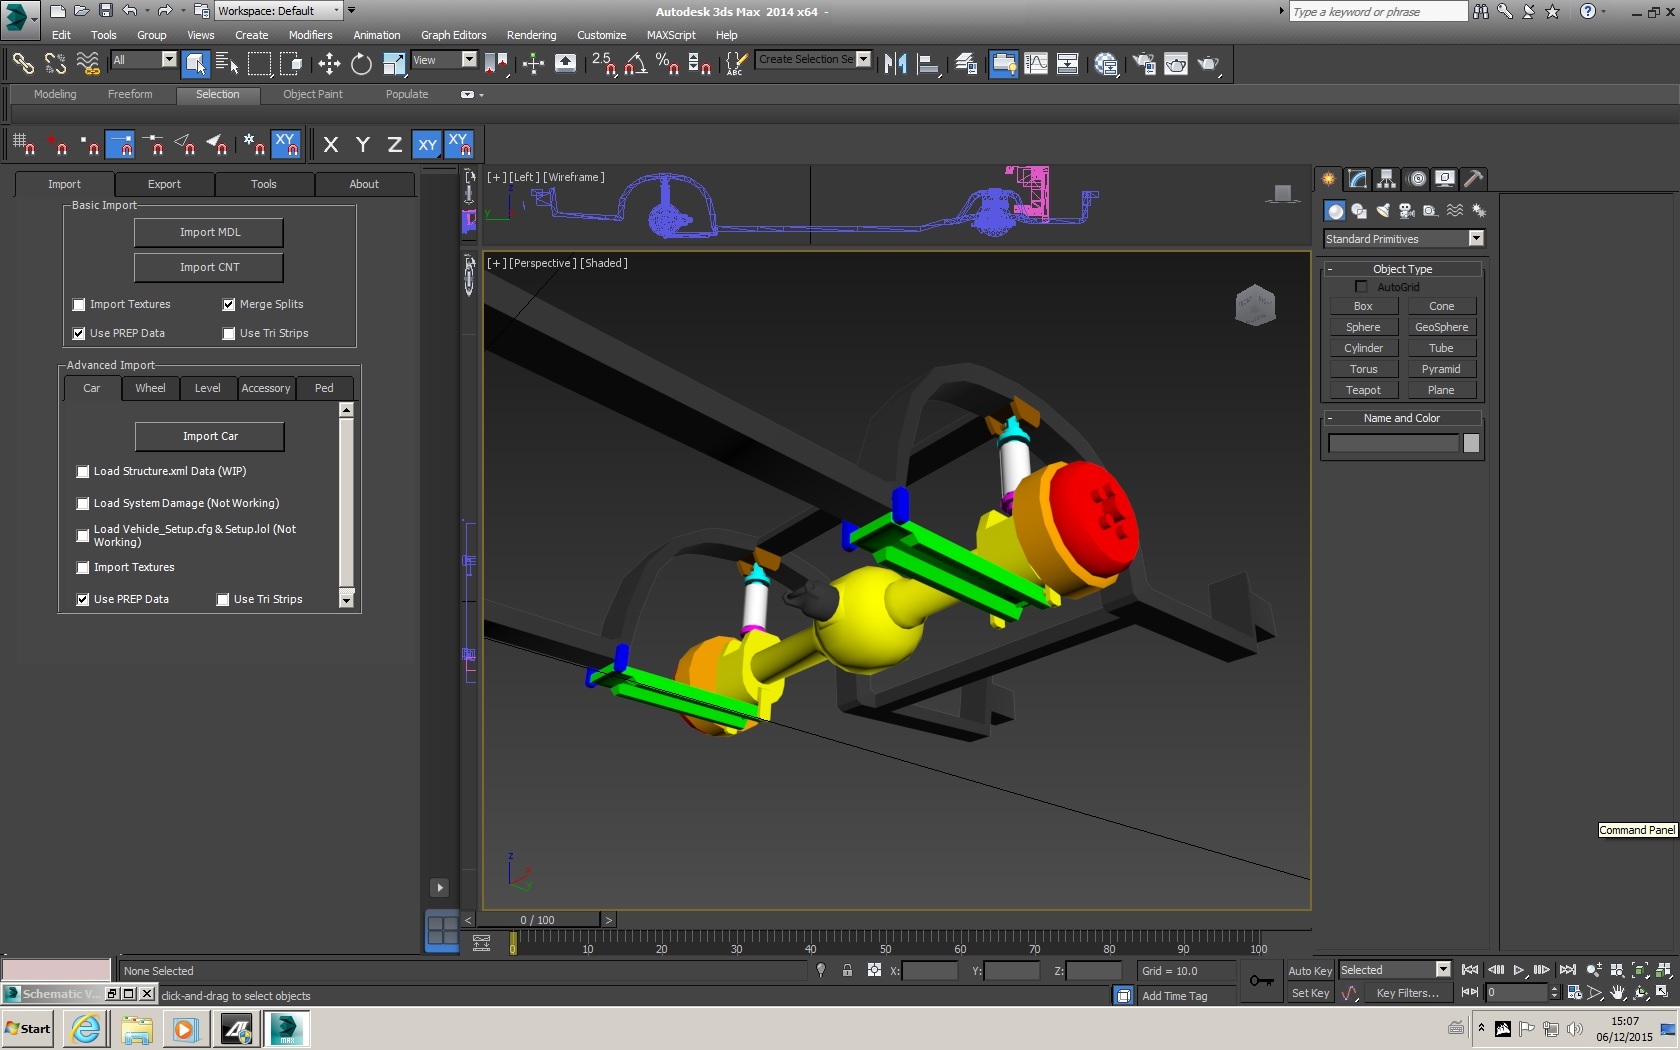Uncheck the Merge Splits checkbox
The width and height of the screenshot is (1680, 1050).
(229, 305)
